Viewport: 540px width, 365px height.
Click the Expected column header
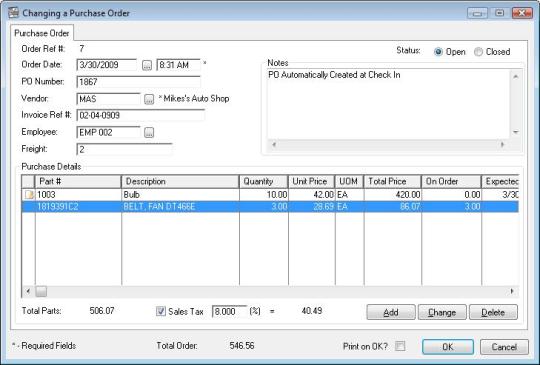(x=500, y=181)
